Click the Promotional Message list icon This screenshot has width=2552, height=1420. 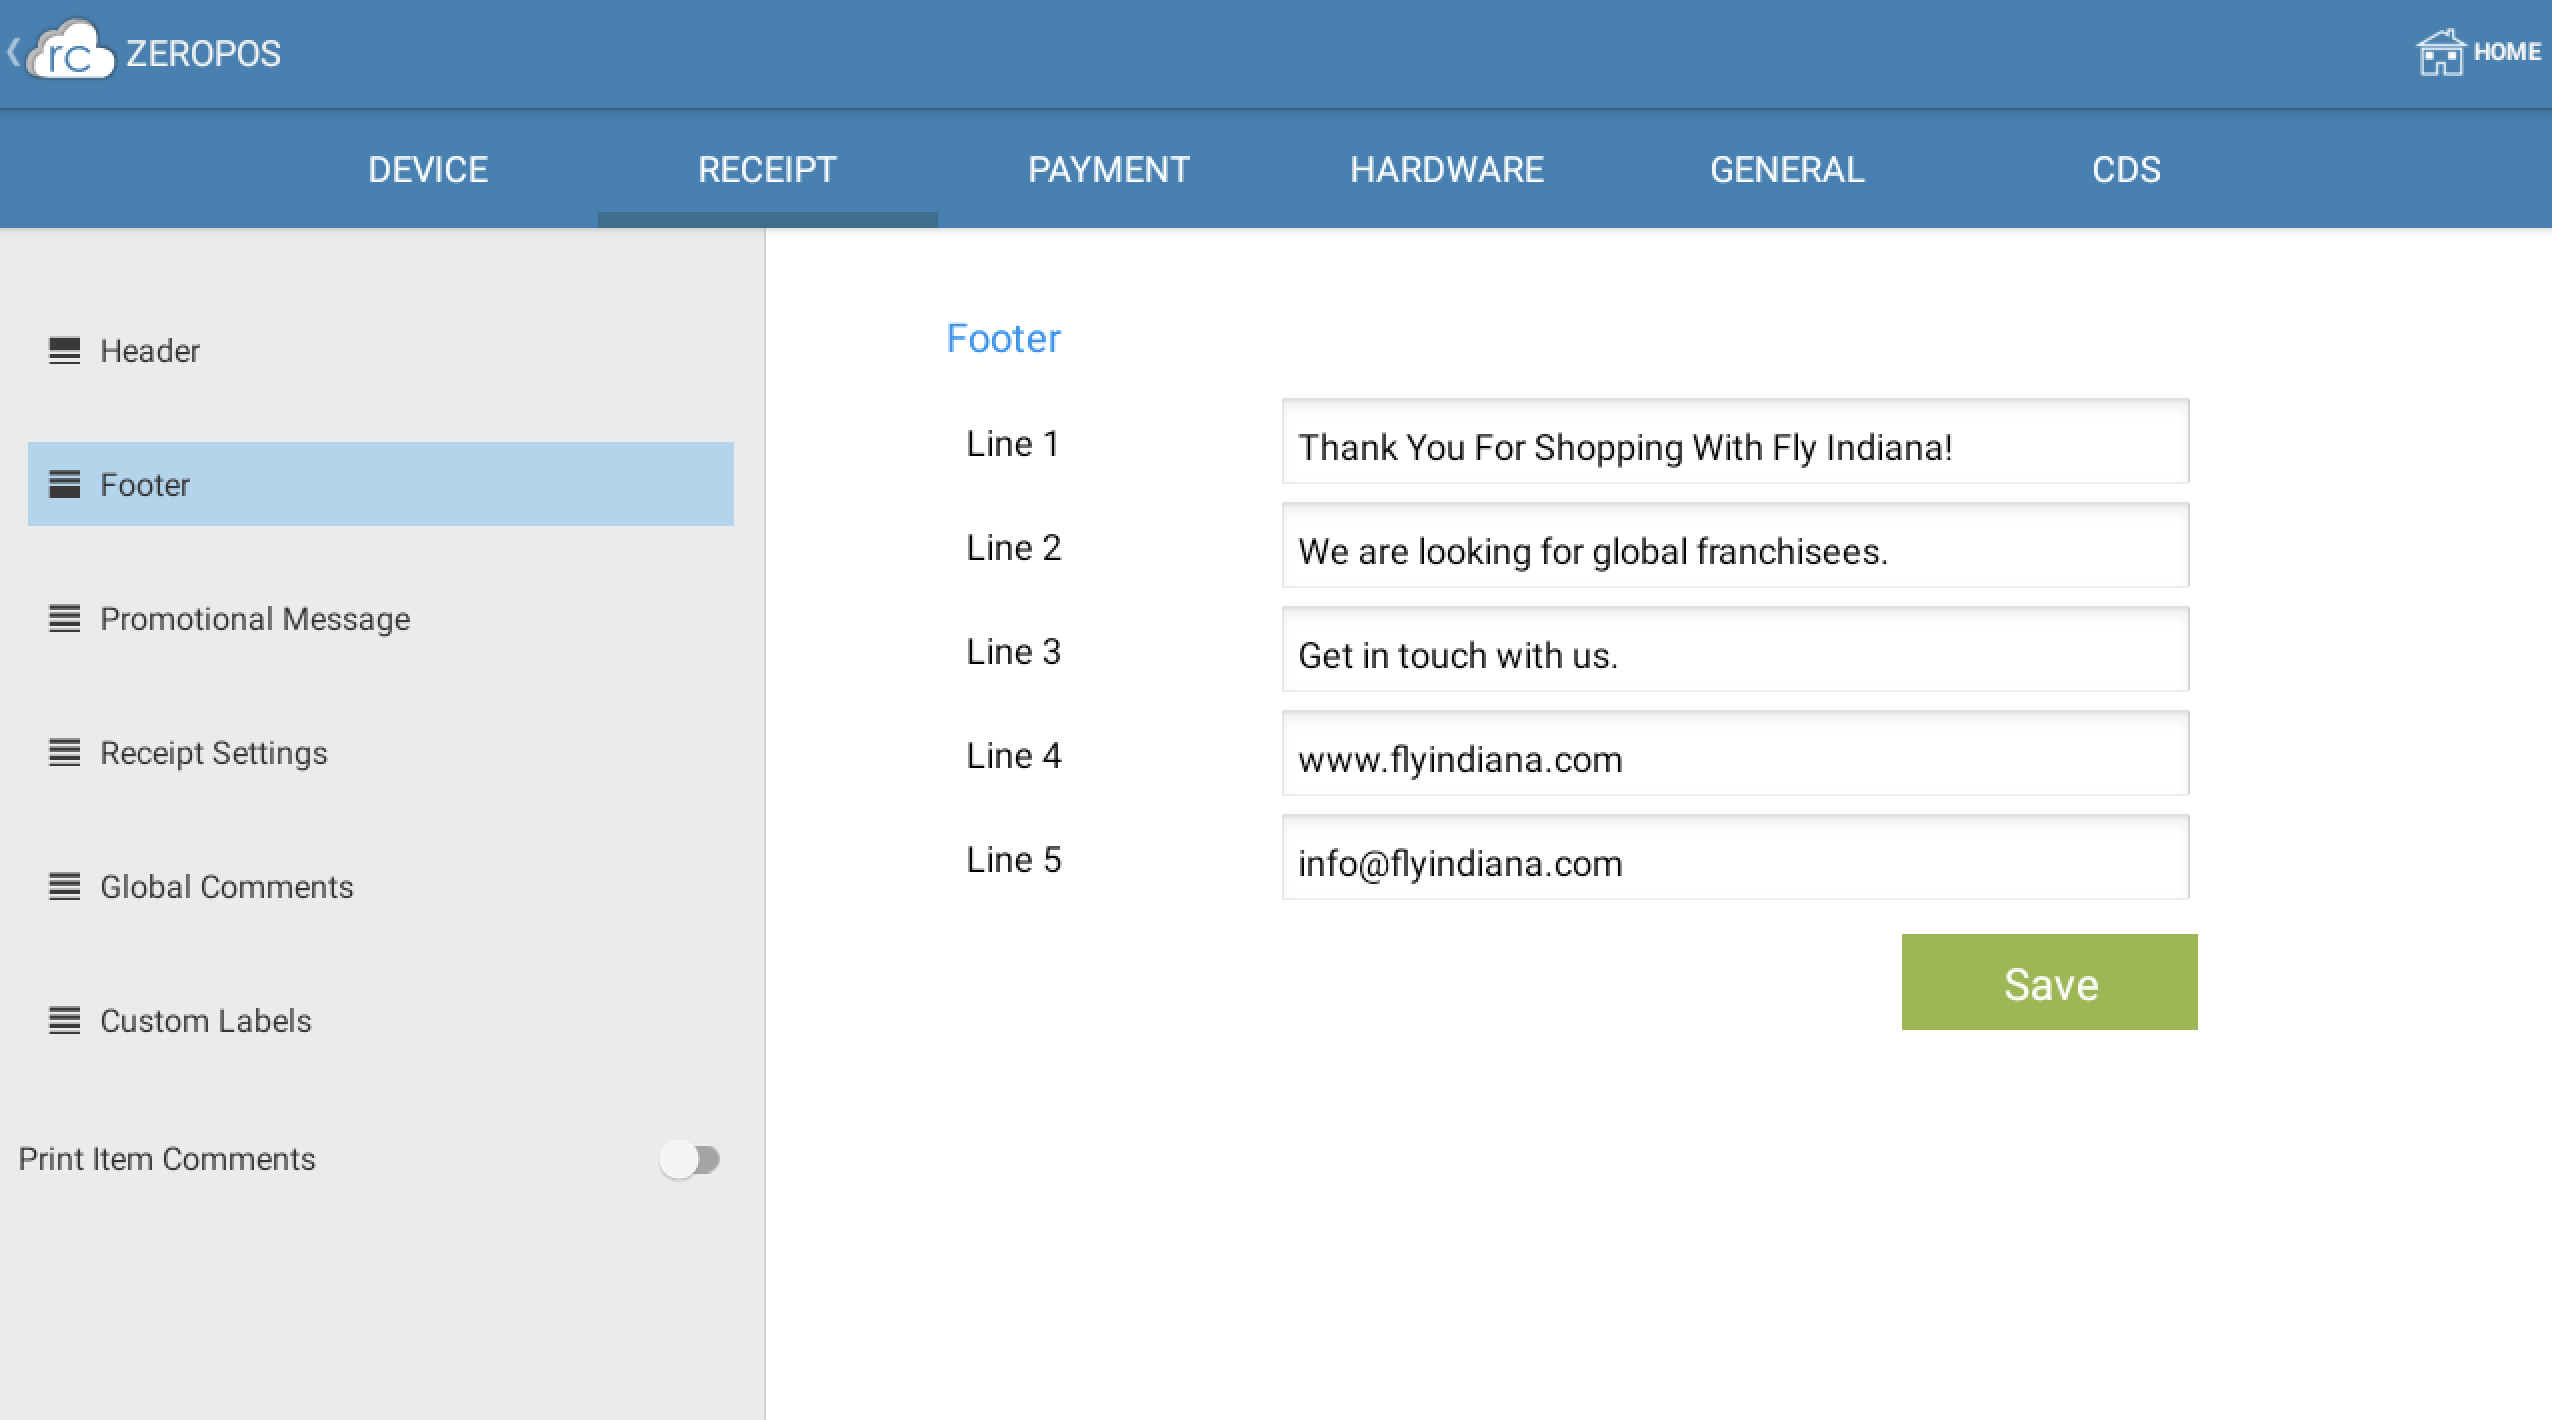tap(65, 619)
